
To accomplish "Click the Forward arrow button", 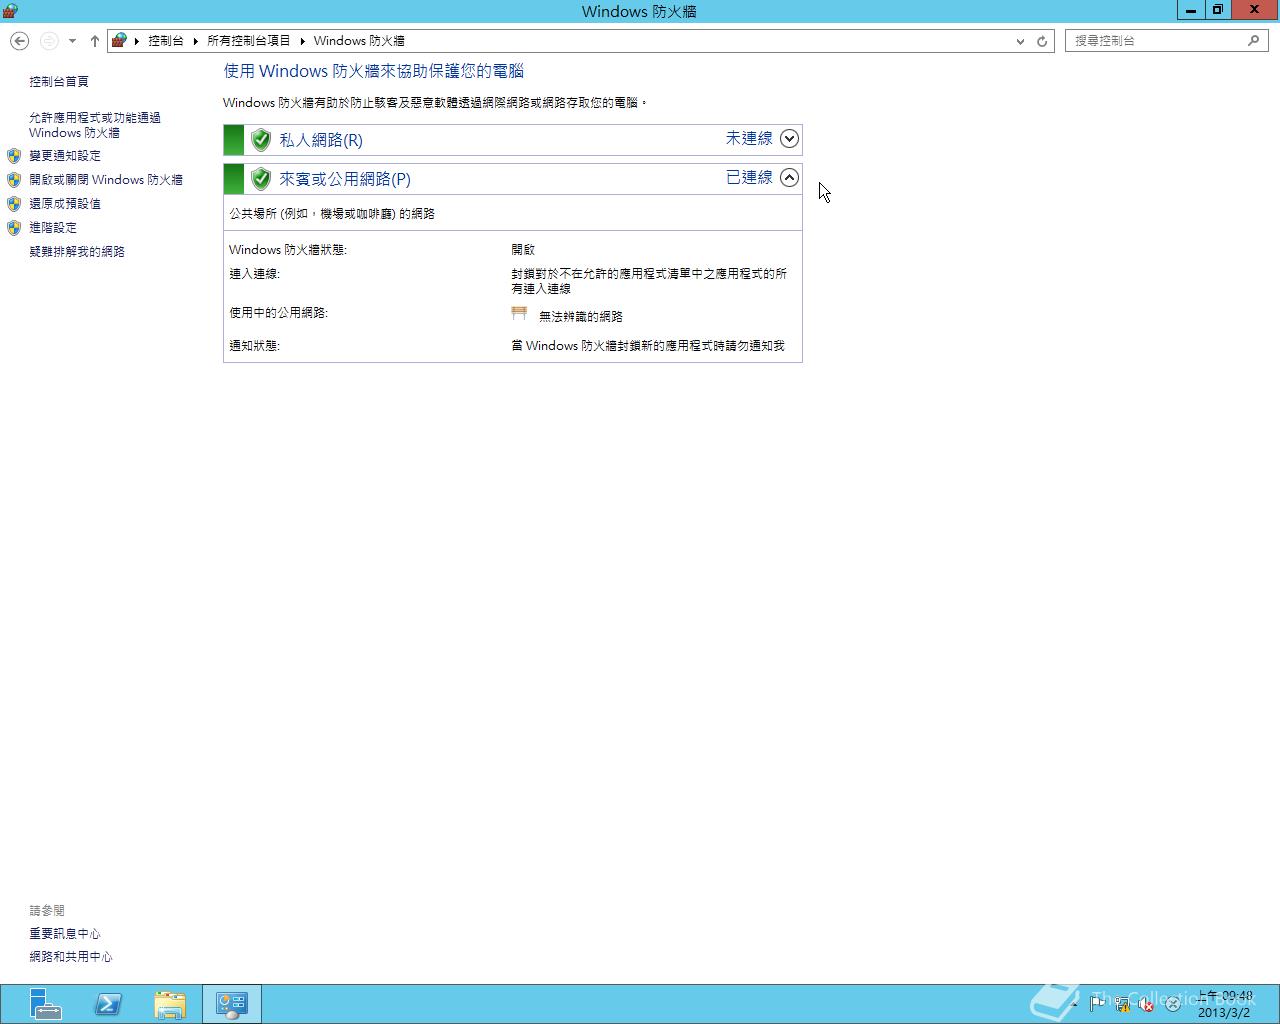I will coord(48,41).
